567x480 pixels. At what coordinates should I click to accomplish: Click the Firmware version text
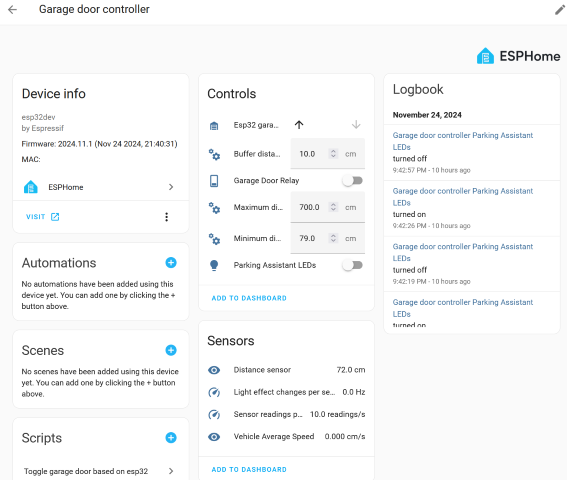coord(99,144)
